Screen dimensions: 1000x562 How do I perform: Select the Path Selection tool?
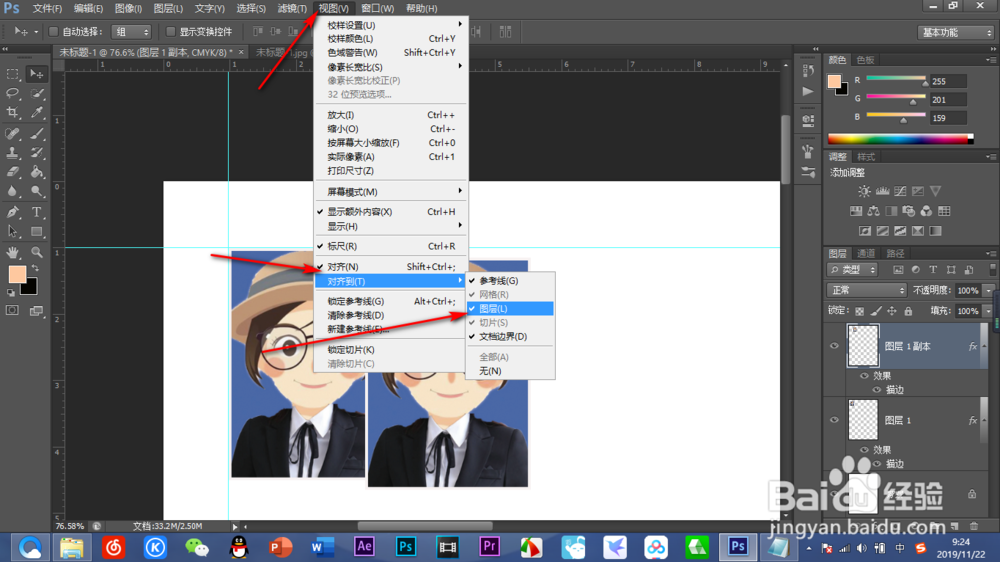click(x=12, y=232)
